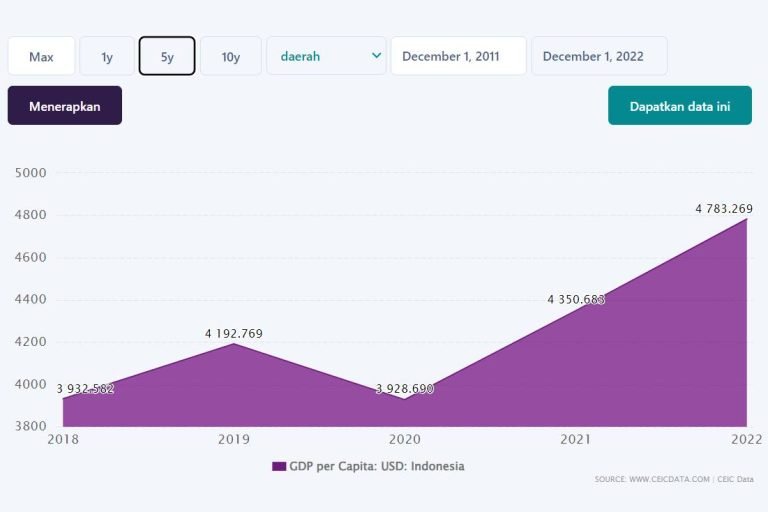Screen dimensions: 768x512
Task: Select the 10y time range button
Action: pyautogui.click(x=231, y=56)
